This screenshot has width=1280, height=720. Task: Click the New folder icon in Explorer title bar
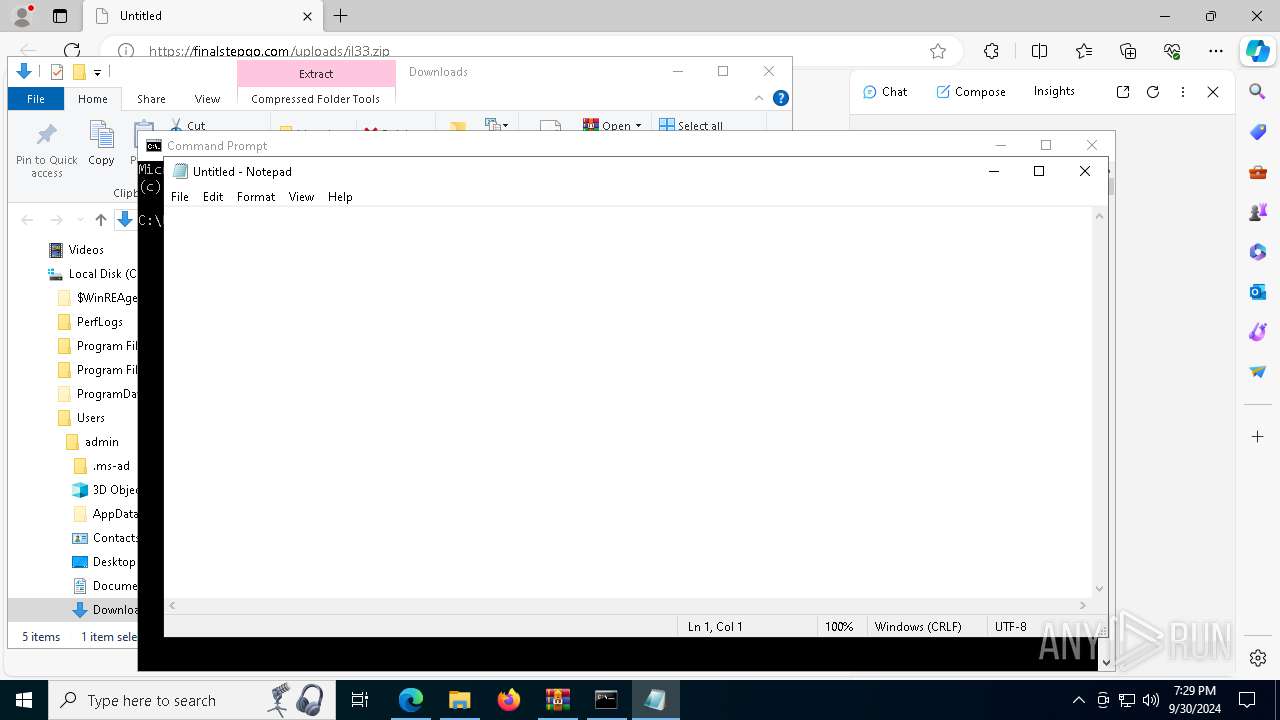79,72
